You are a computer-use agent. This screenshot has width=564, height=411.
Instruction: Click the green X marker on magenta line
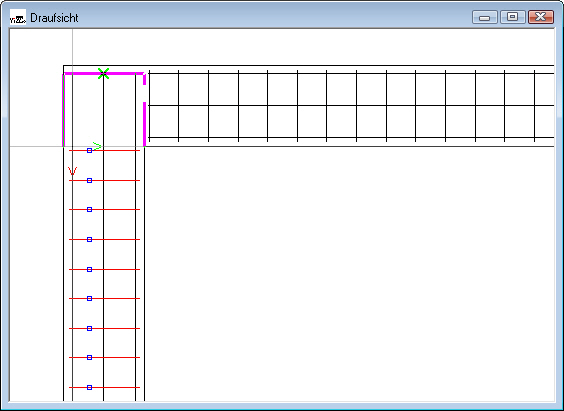click(x=103, y=73)
